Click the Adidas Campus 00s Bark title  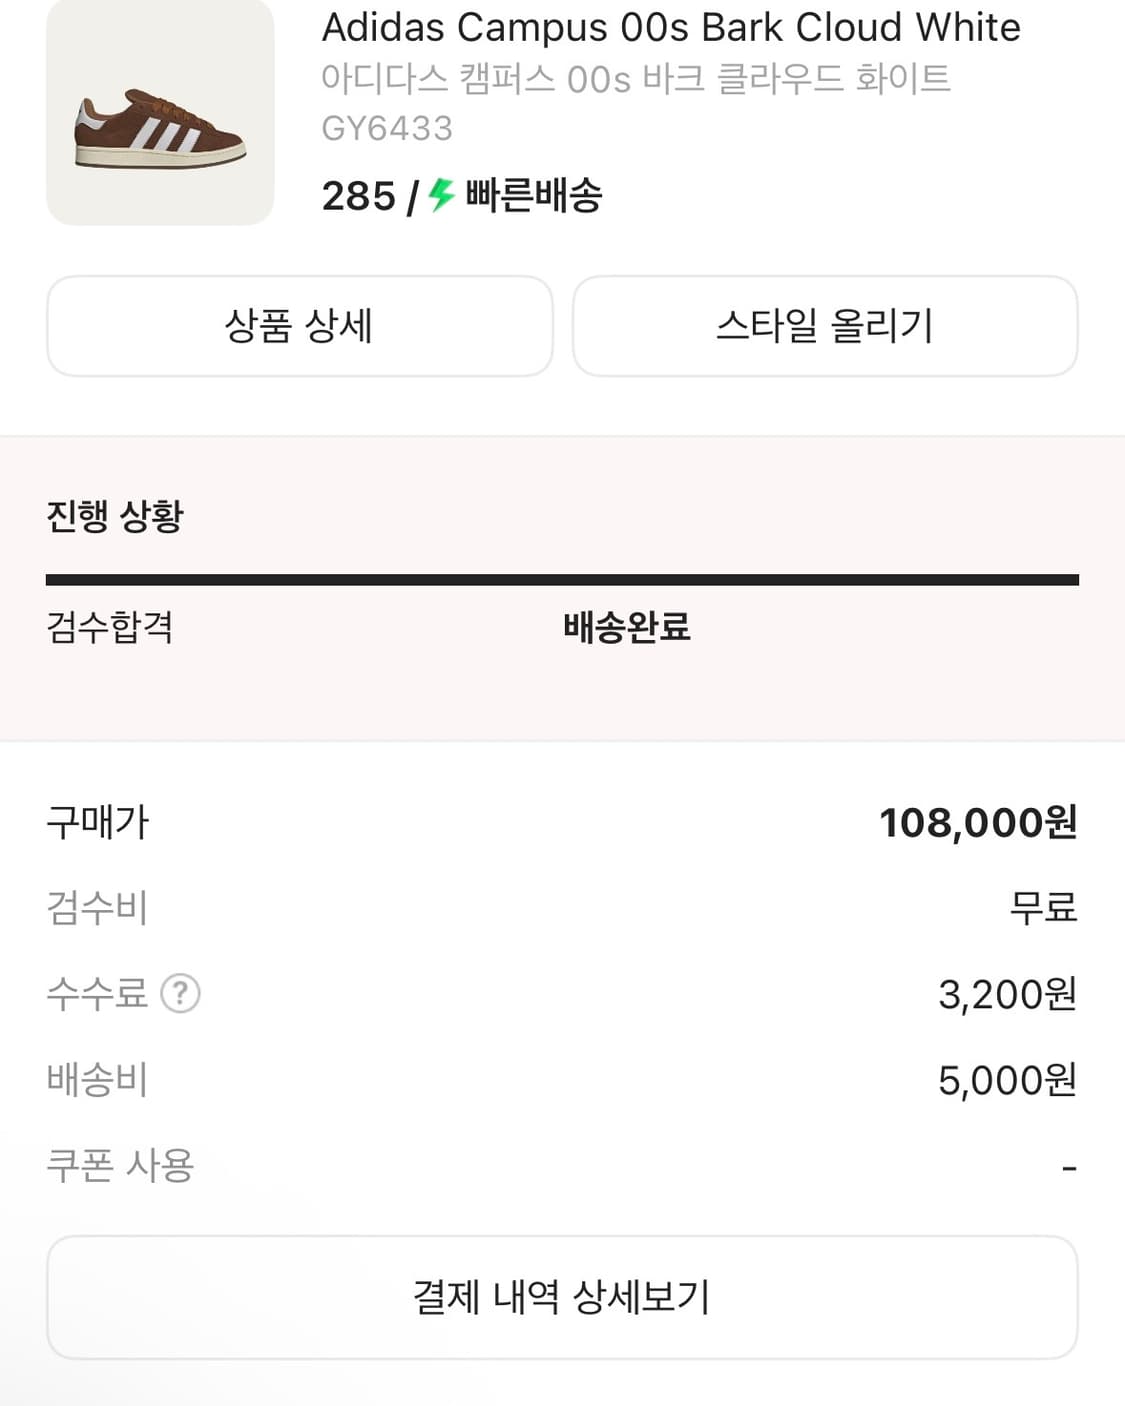(x=671, y=28)
